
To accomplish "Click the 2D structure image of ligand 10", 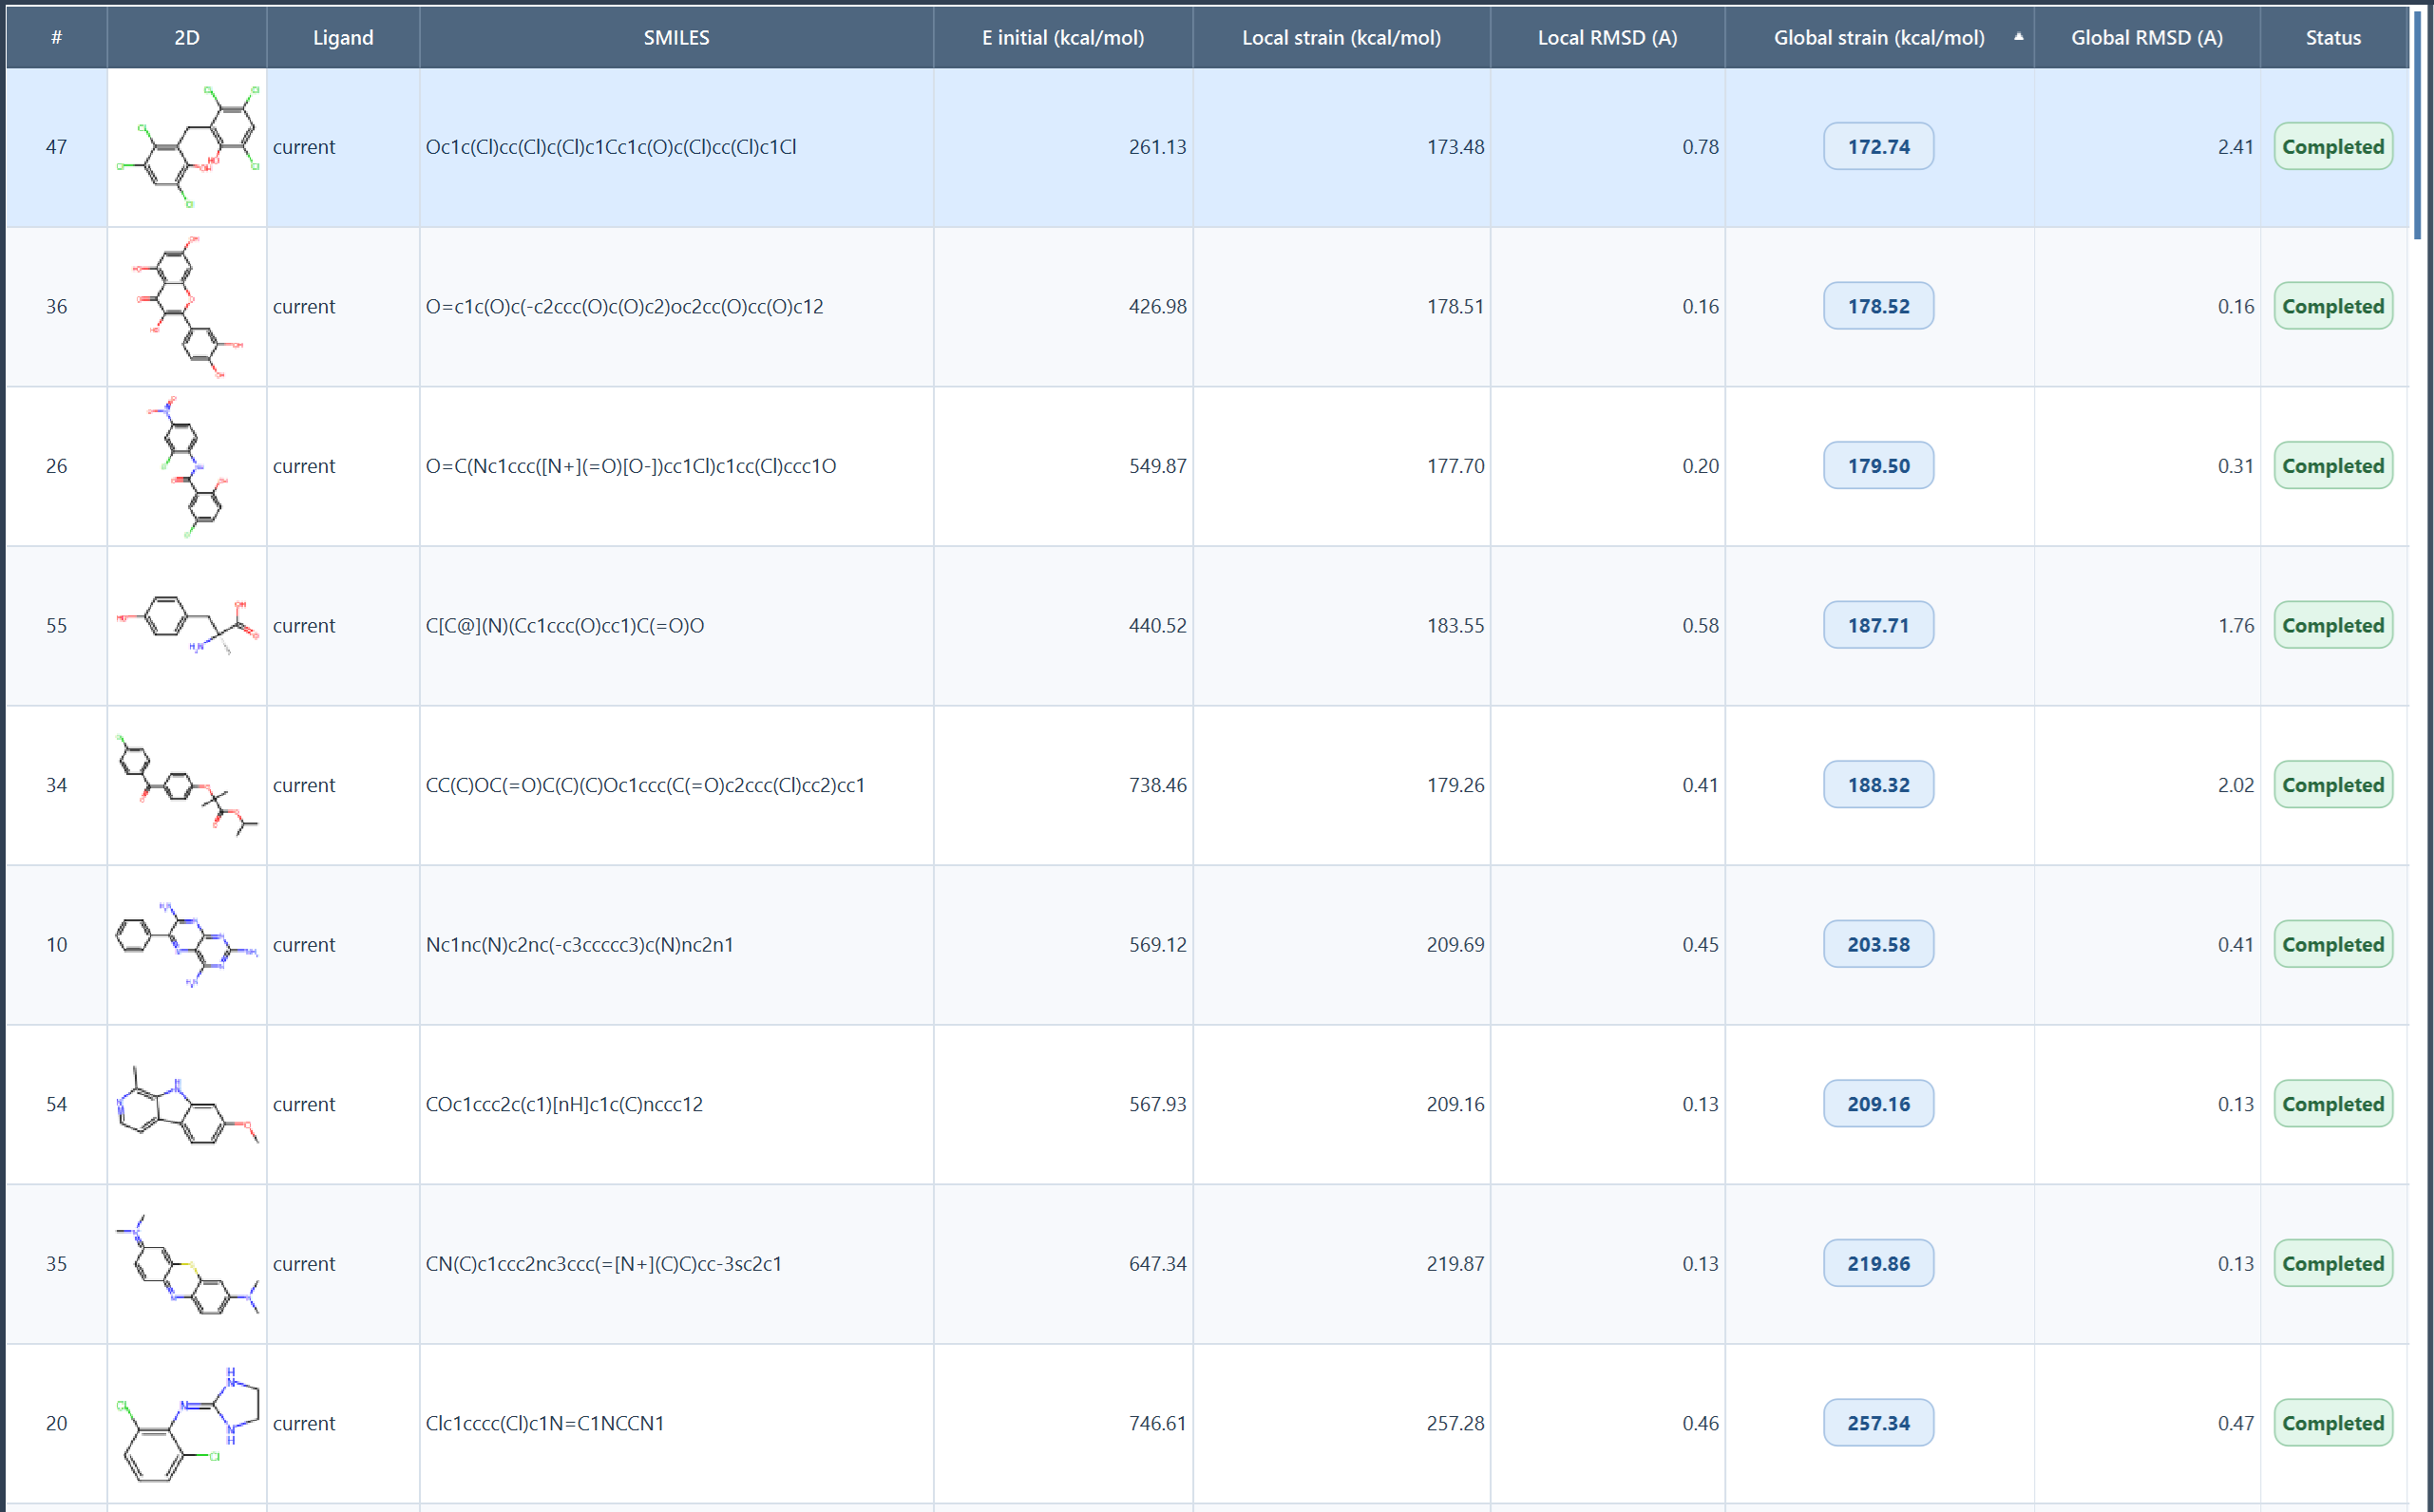I will (187, 945).
